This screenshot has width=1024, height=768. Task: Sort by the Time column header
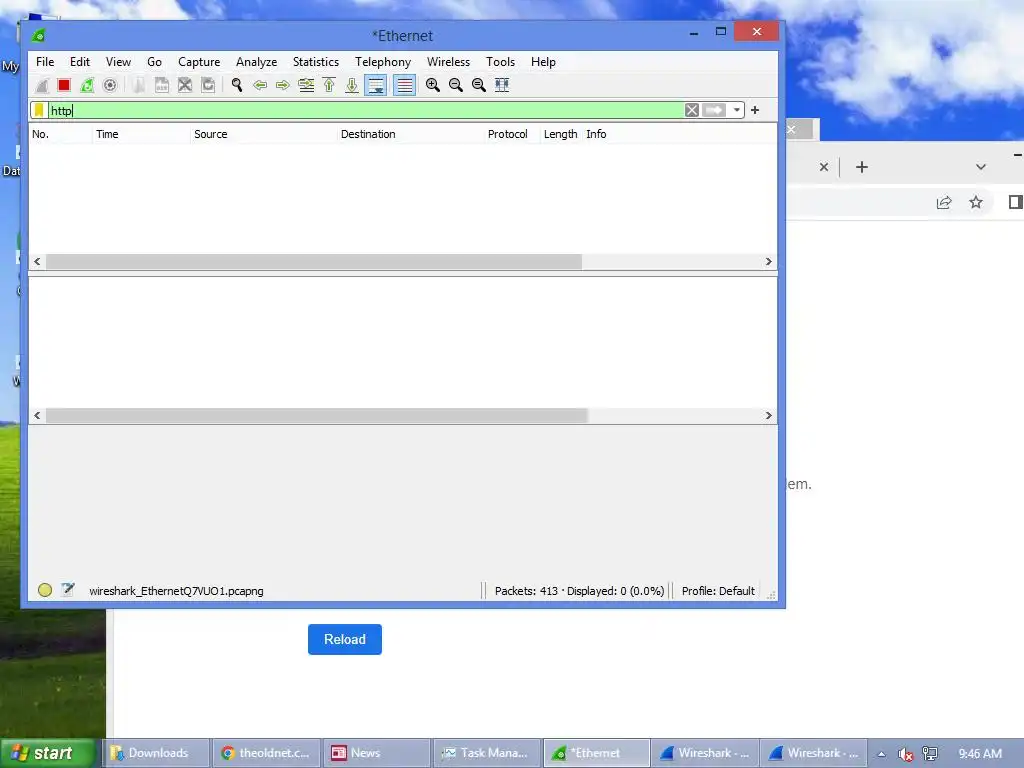pyautogui.click(x=141, y=135)
